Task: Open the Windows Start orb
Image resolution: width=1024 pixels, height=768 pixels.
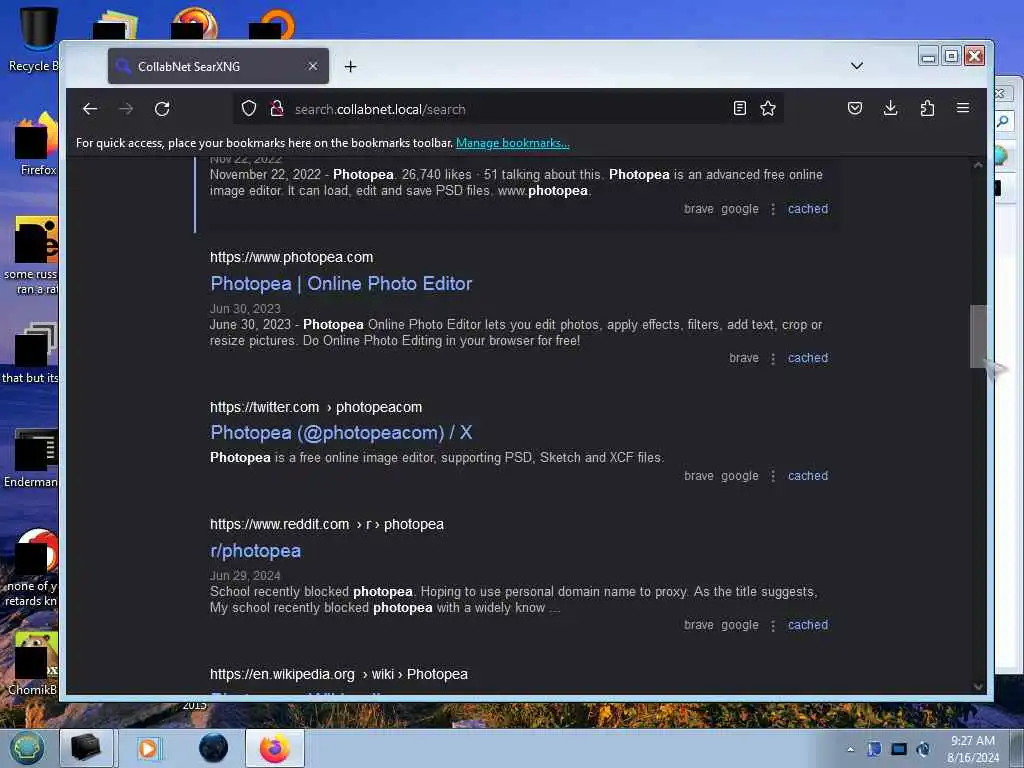Action: (x=27, y=748)
